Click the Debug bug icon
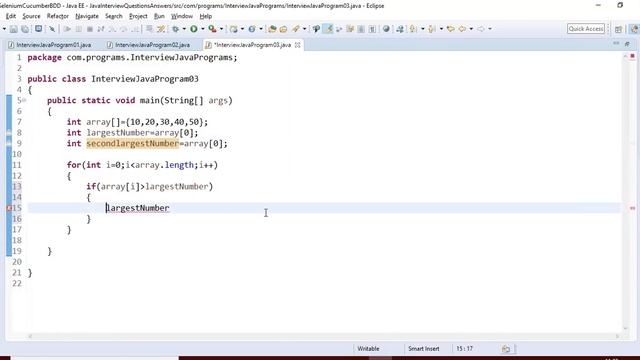This screenshot has height=360, width=640. point(176,29)
